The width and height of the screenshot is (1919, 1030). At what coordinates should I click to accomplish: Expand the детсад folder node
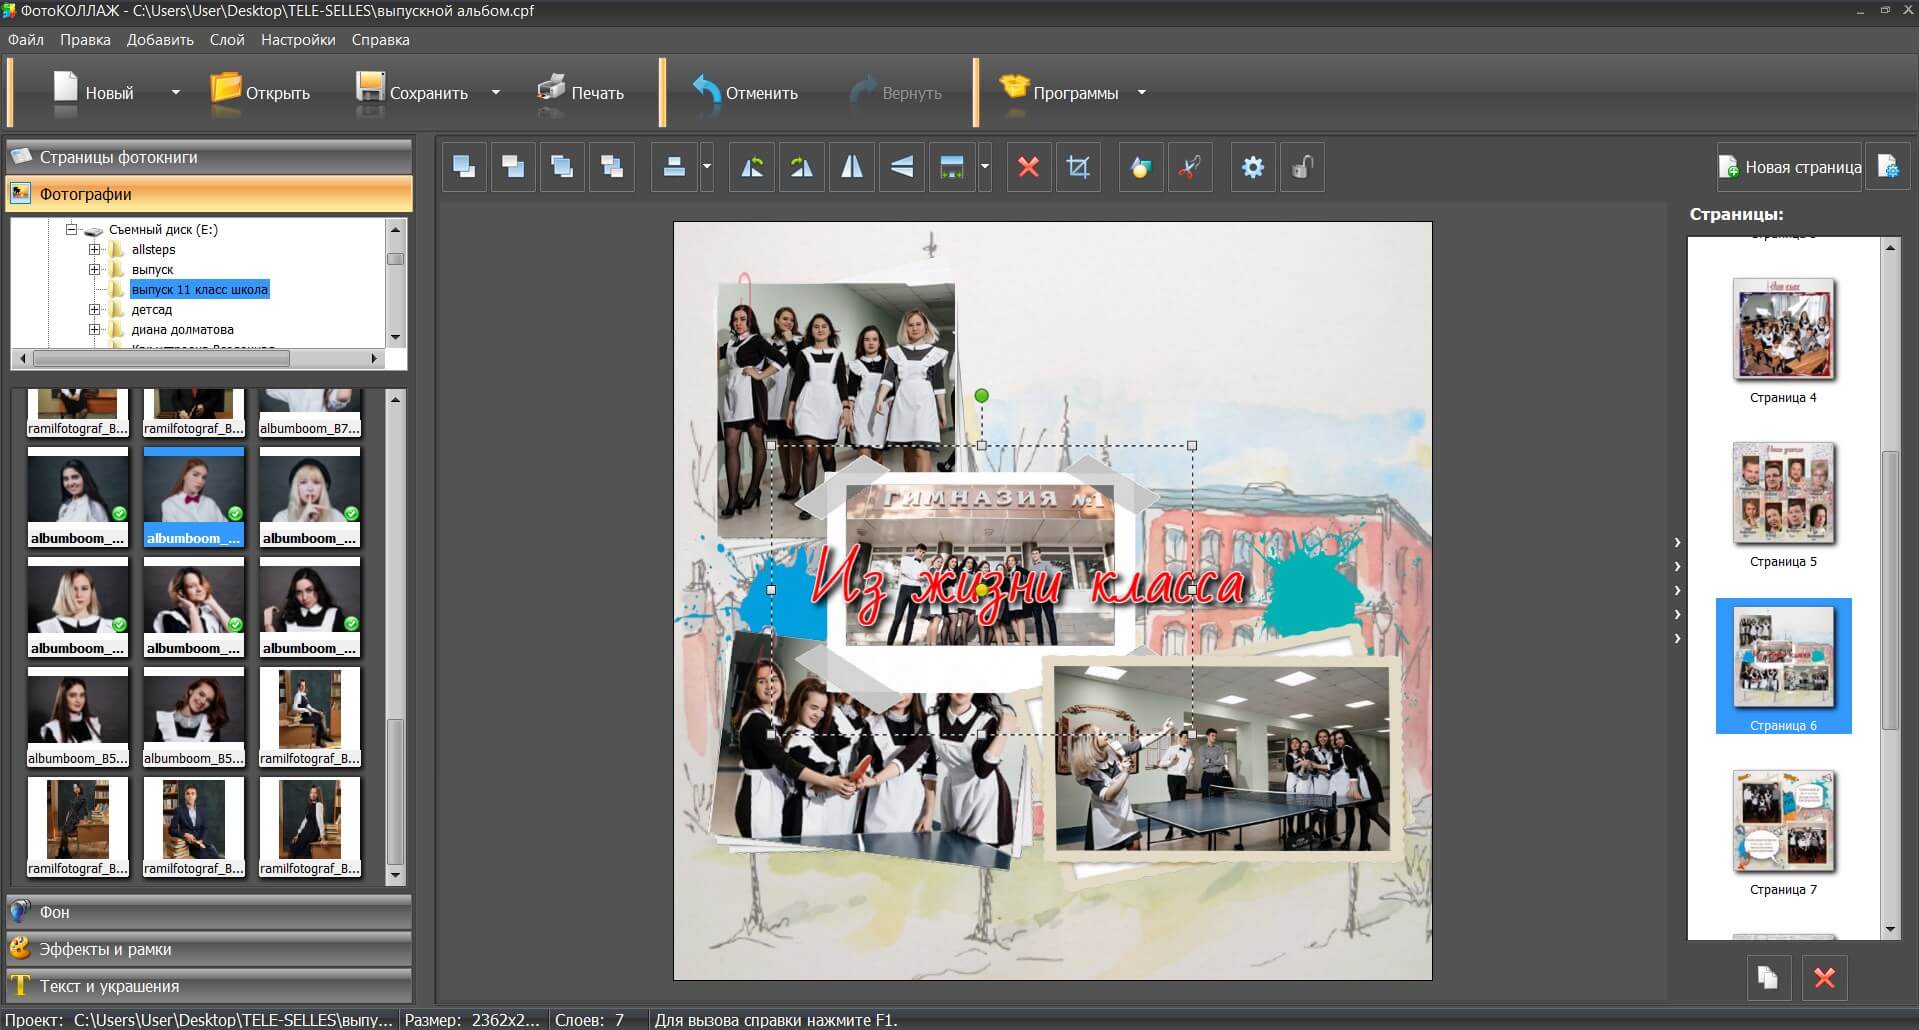[x=94, y=309]
